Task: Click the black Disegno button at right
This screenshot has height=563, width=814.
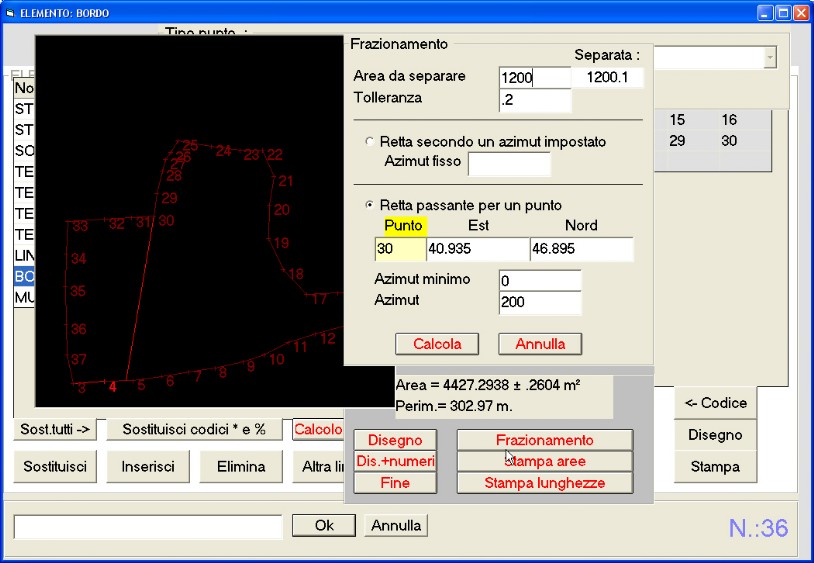Action: coord(715,435)
